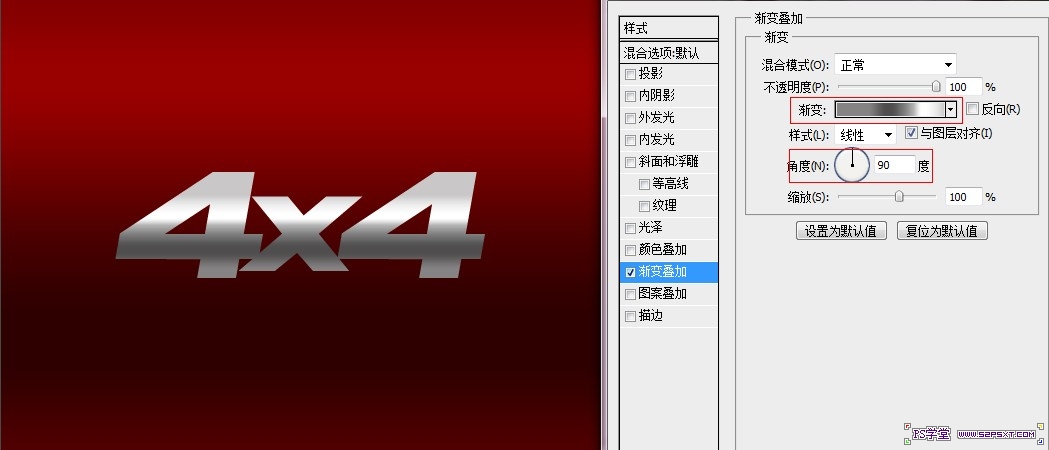This screenshot has height=450, width=1049.
Task: Click 复位为默认值 button
Action: click(x=942, y=231)
